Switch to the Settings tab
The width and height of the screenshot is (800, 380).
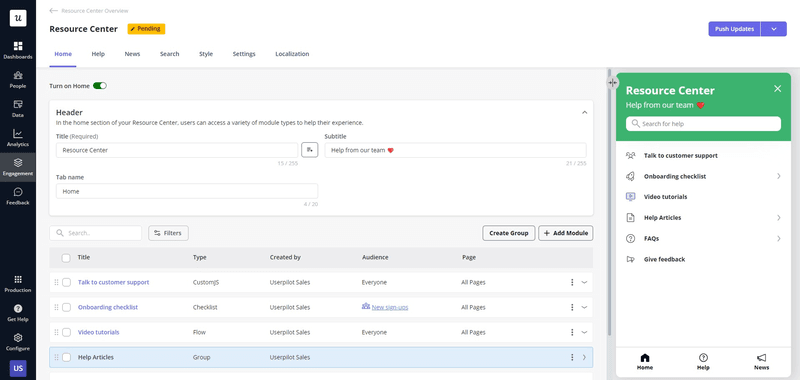point(244,54)
